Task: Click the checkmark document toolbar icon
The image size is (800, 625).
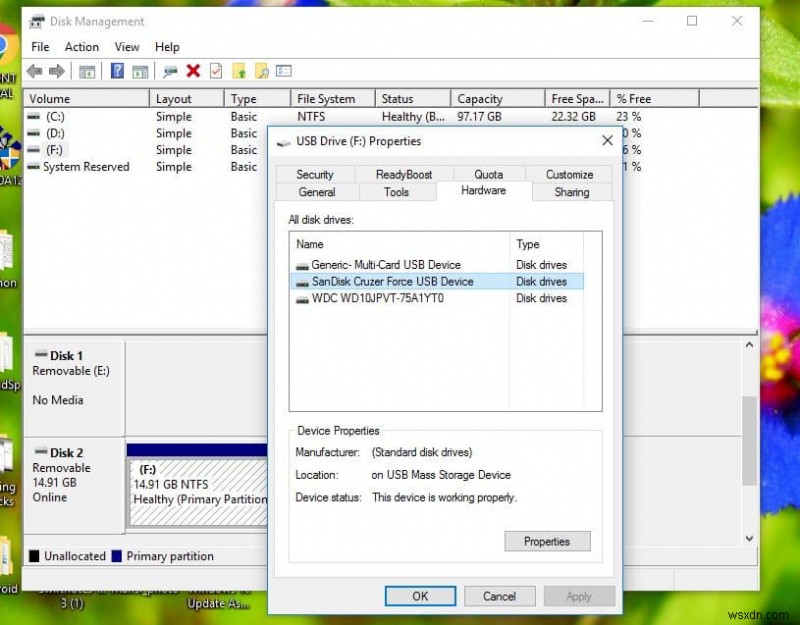Action: tap(216, 71)
